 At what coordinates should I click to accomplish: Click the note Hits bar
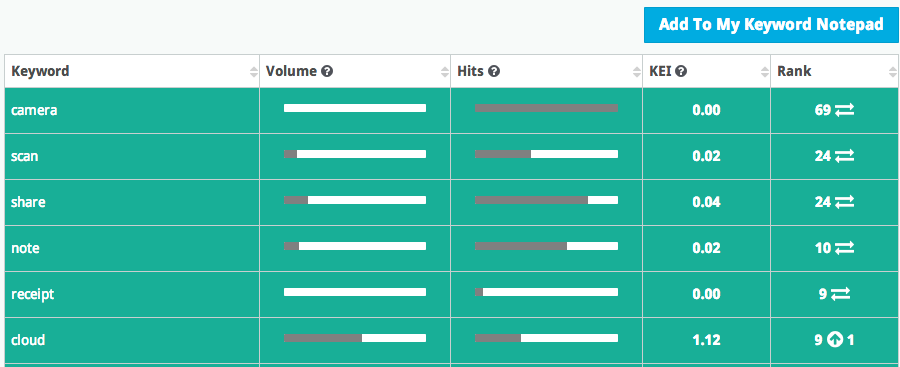pos(546,246)
